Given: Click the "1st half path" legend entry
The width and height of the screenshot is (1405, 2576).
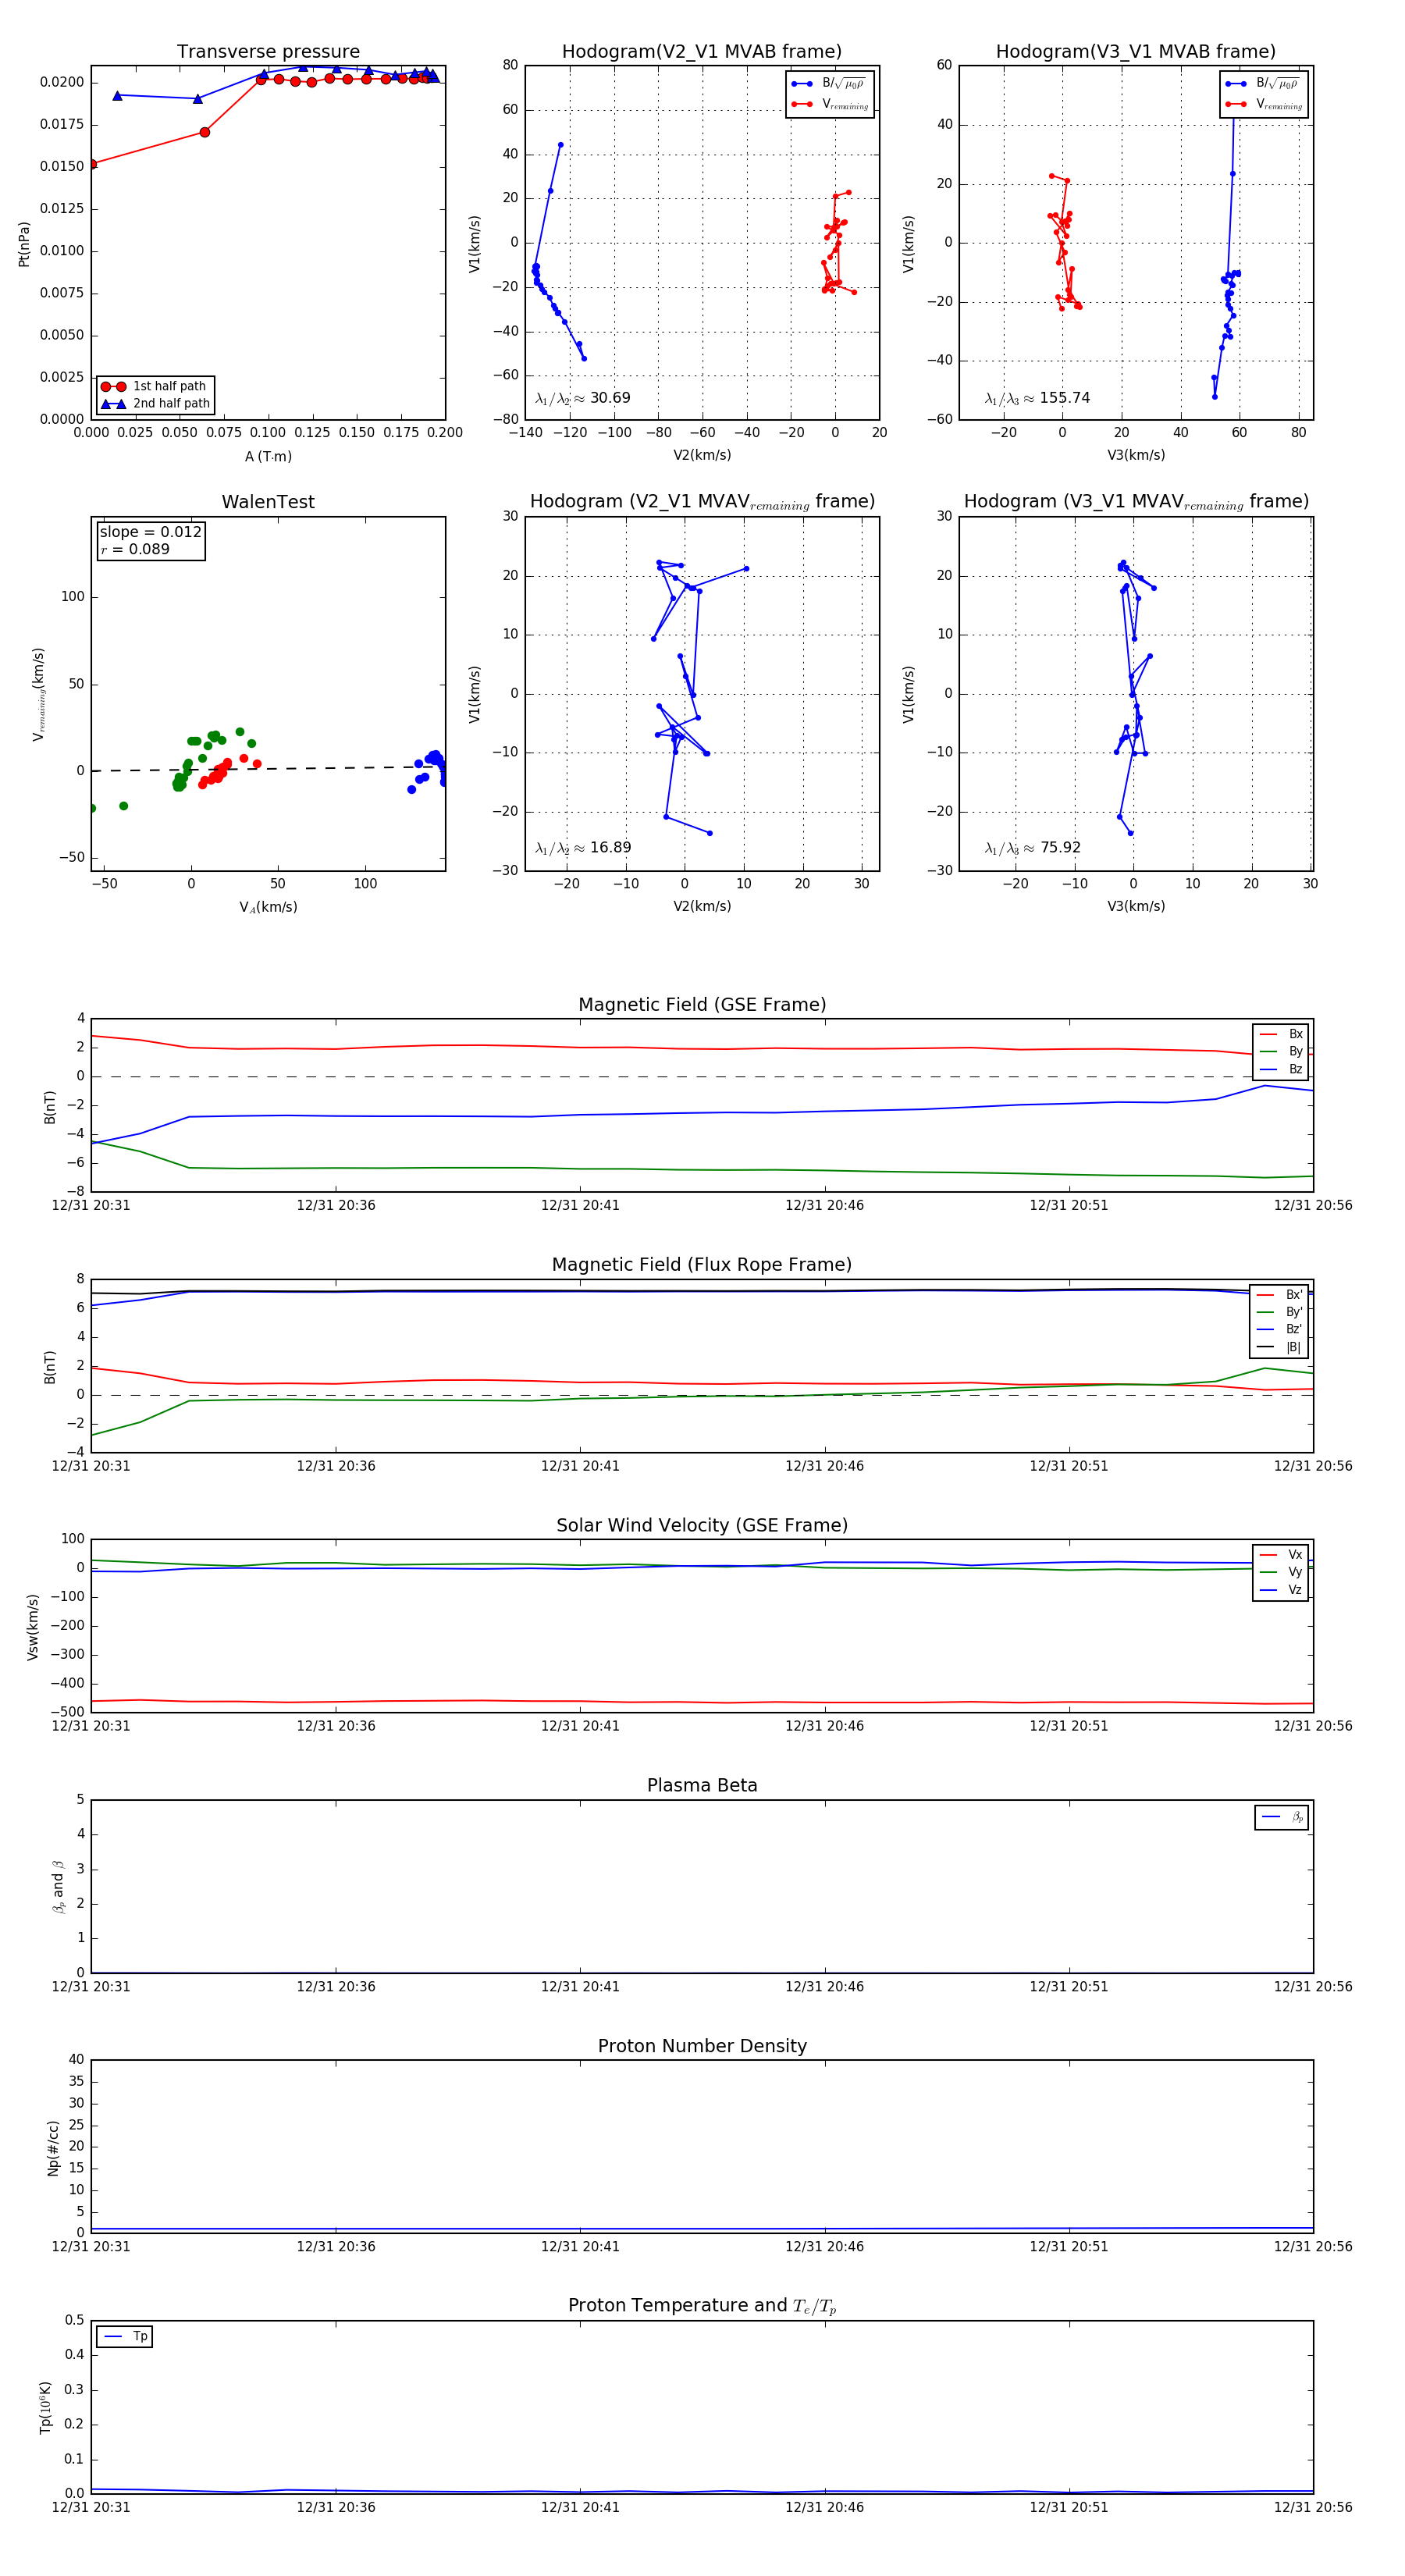Looking at the screenshot, I should (155, 386).
